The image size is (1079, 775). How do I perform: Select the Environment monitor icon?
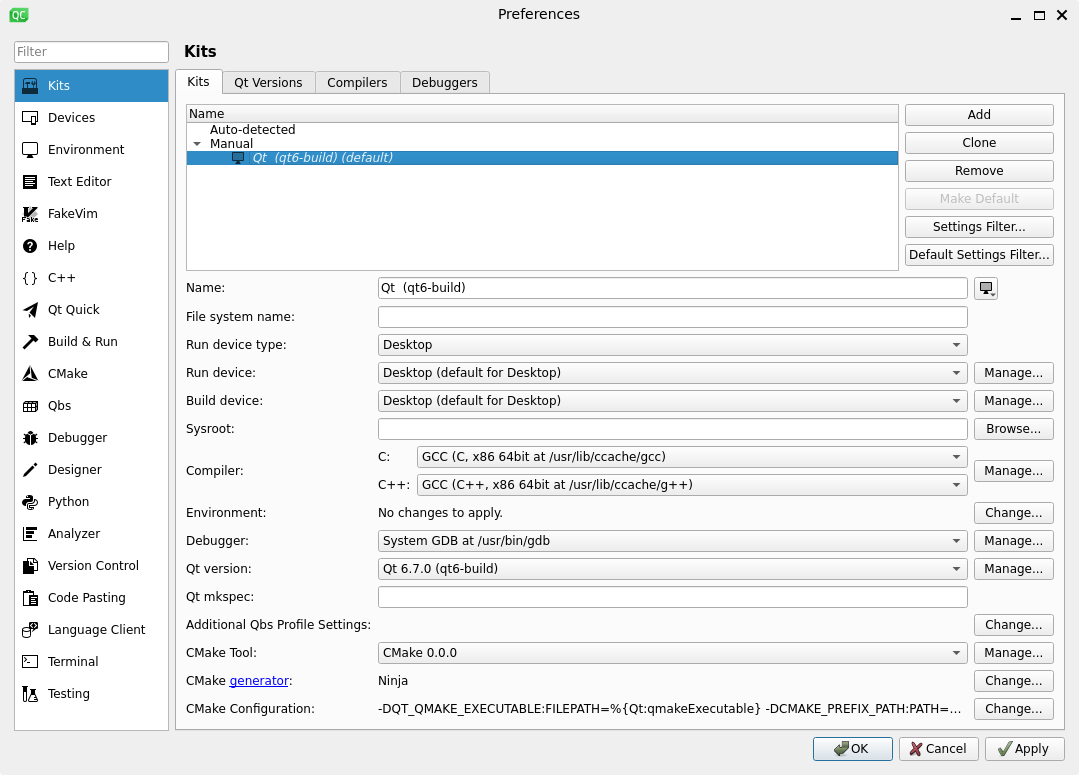[30, 149]
